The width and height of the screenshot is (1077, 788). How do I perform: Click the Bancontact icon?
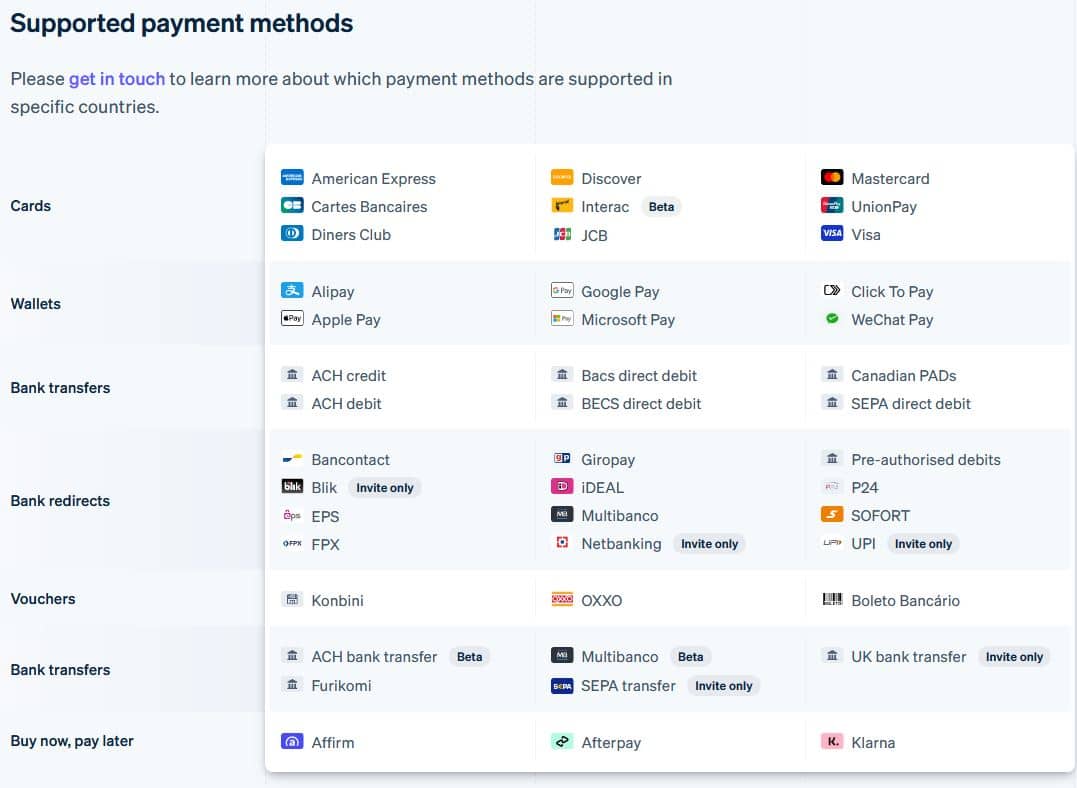coord(292,459)
